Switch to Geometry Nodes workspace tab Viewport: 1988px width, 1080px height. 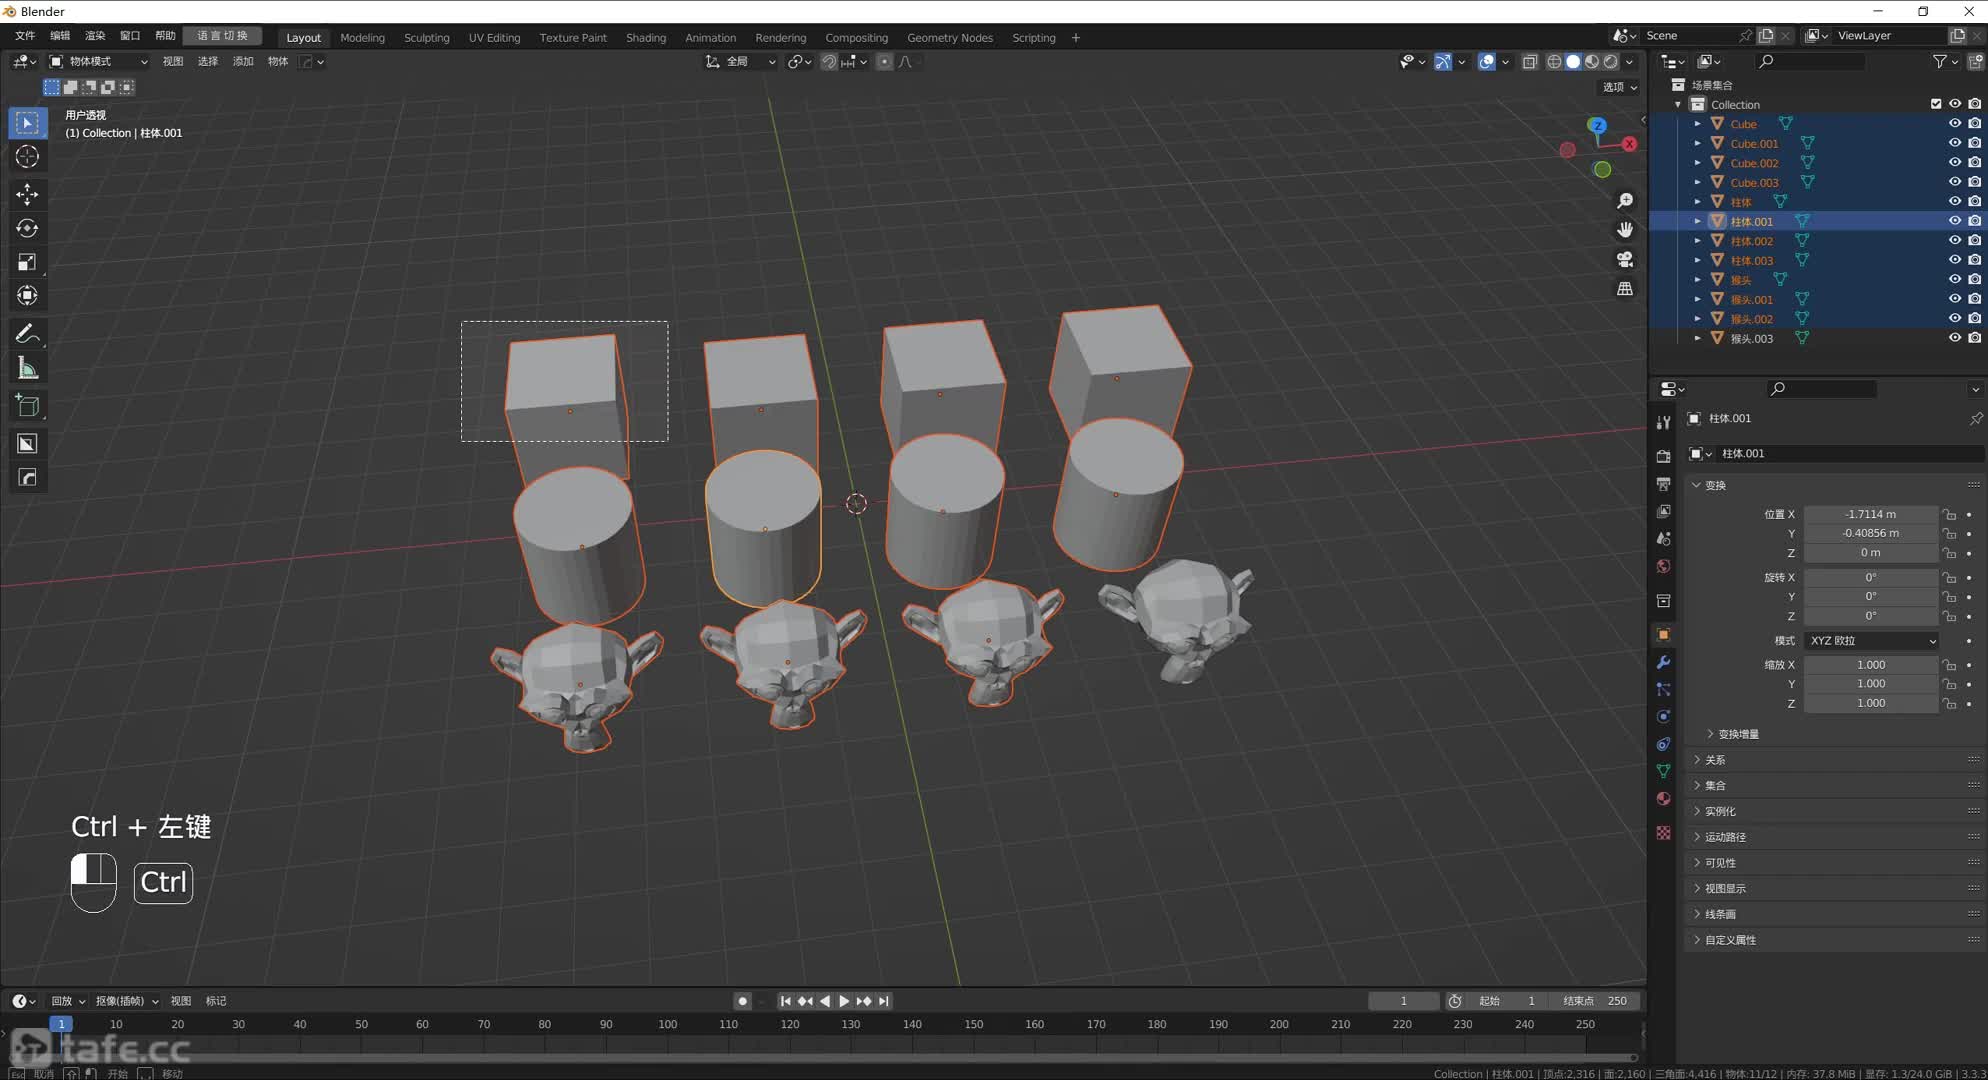point(950,37)
